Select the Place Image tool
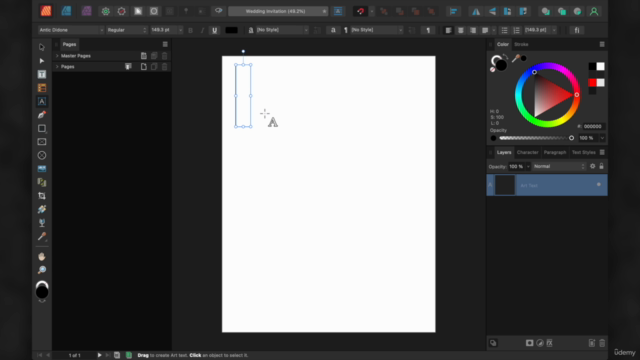Viewport: 640px width, 360px height. coord(42,169)
